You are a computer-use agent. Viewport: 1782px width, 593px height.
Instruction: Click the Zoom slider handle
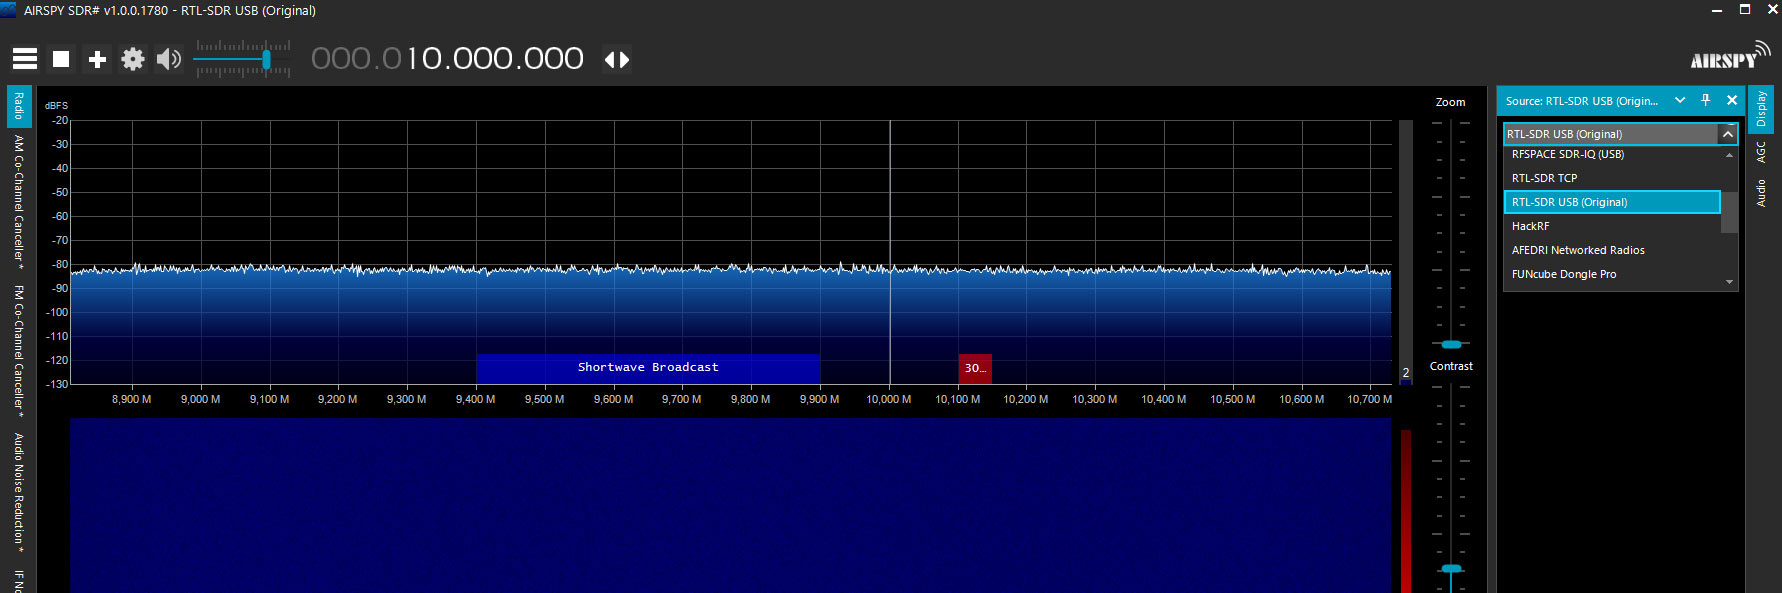pyautogui.click(x=1451, y=344)
